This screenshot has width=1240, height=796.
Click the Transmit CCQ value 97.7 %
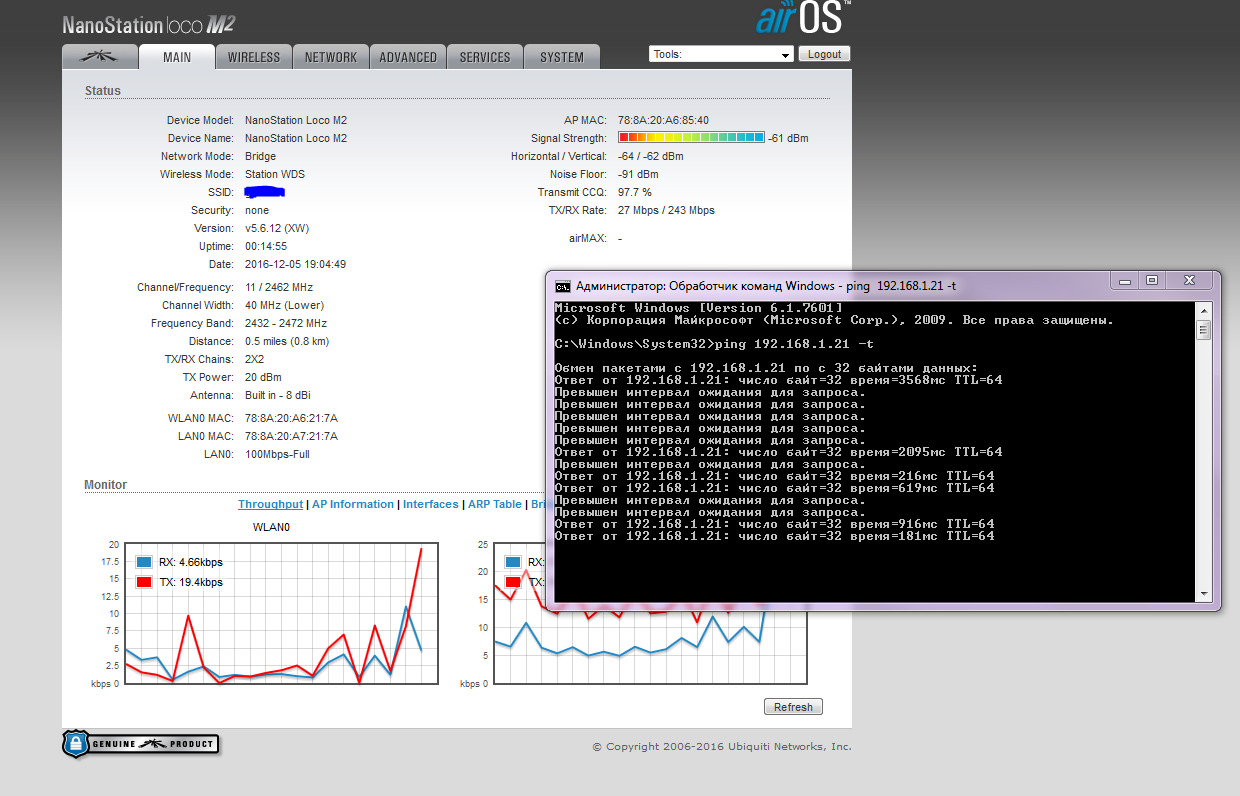[x=635, y=192]
